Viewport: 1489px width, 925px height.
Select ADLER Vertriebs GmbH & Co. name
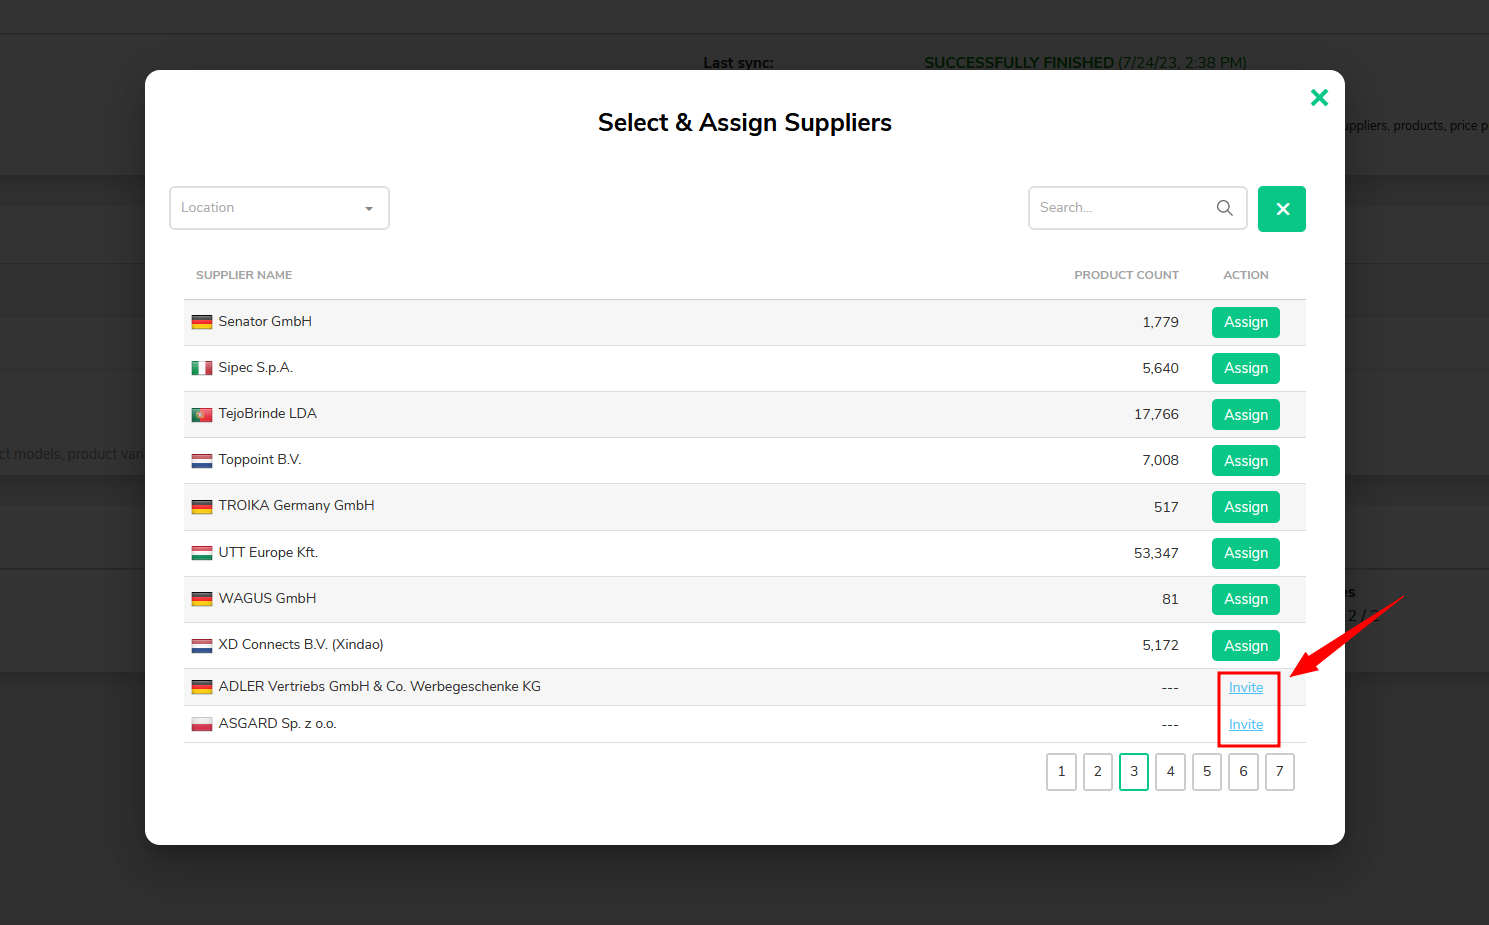pyautogui.click(x=379, y=686)
